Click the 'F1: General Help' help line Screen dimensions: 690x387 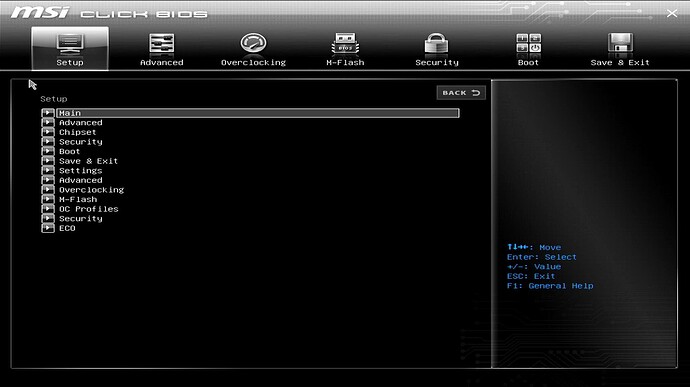tap(550, 286)
